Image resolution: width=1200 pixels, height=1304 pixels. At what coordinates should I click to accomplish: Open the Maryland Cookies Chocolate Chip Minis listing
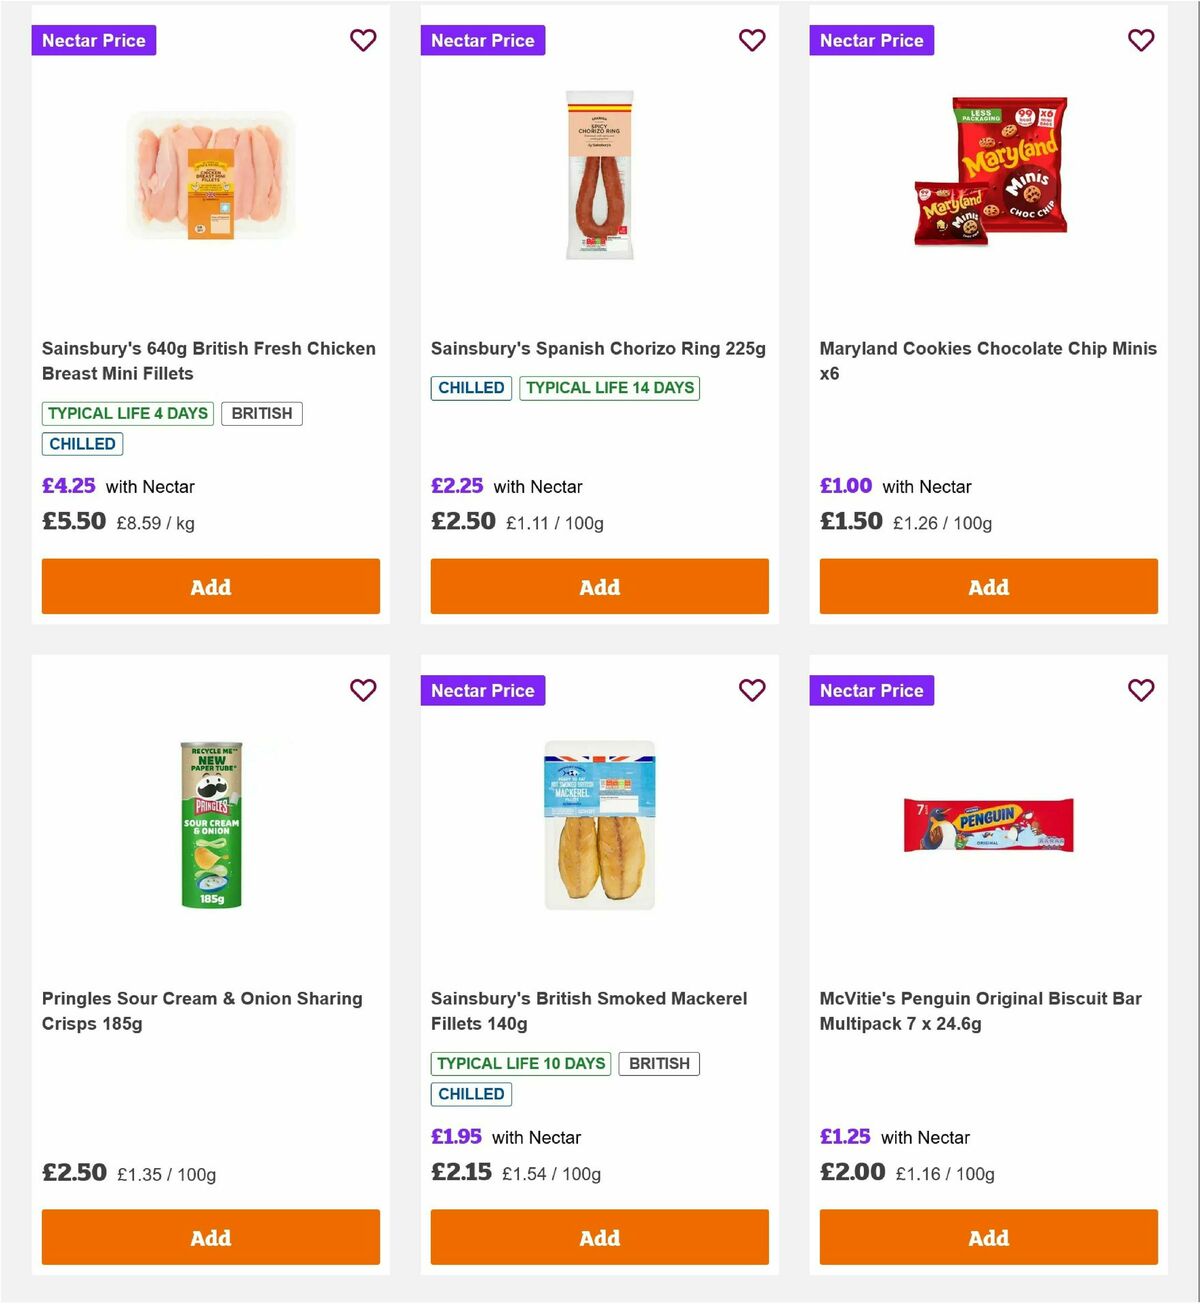point(988,360)
